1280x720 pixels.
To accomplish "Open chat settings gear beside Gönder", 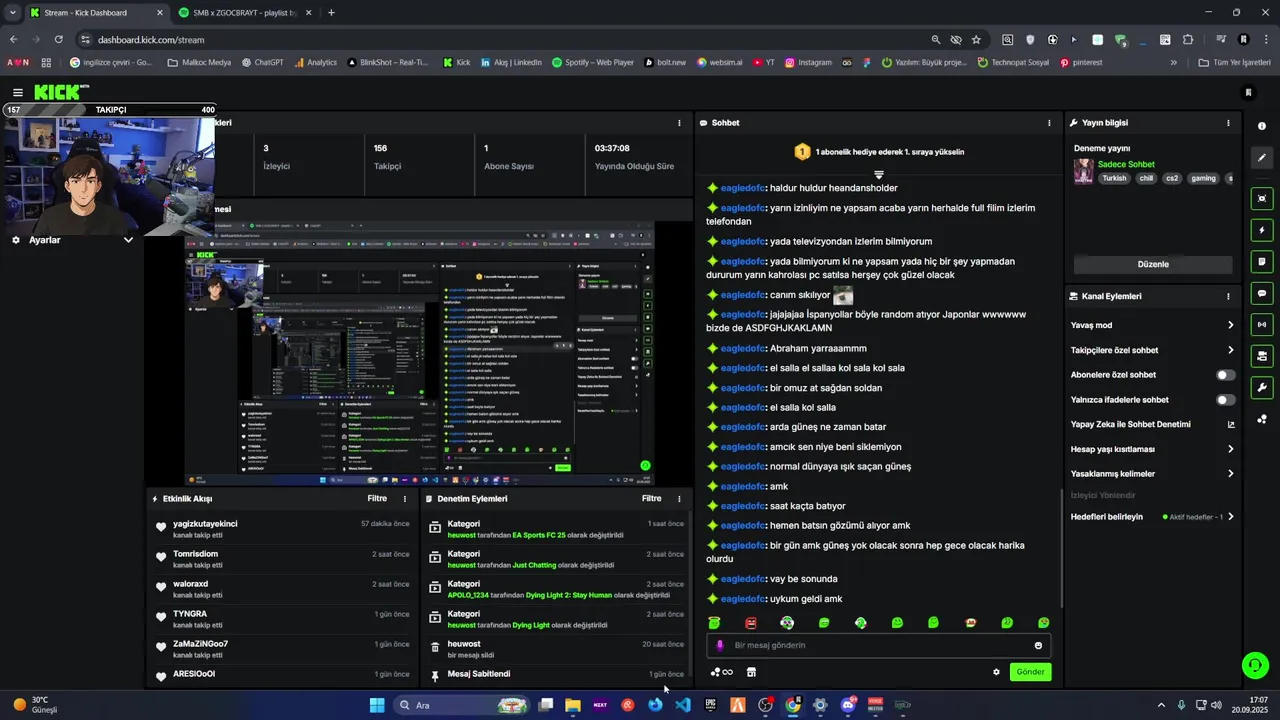I will [996, 672].
